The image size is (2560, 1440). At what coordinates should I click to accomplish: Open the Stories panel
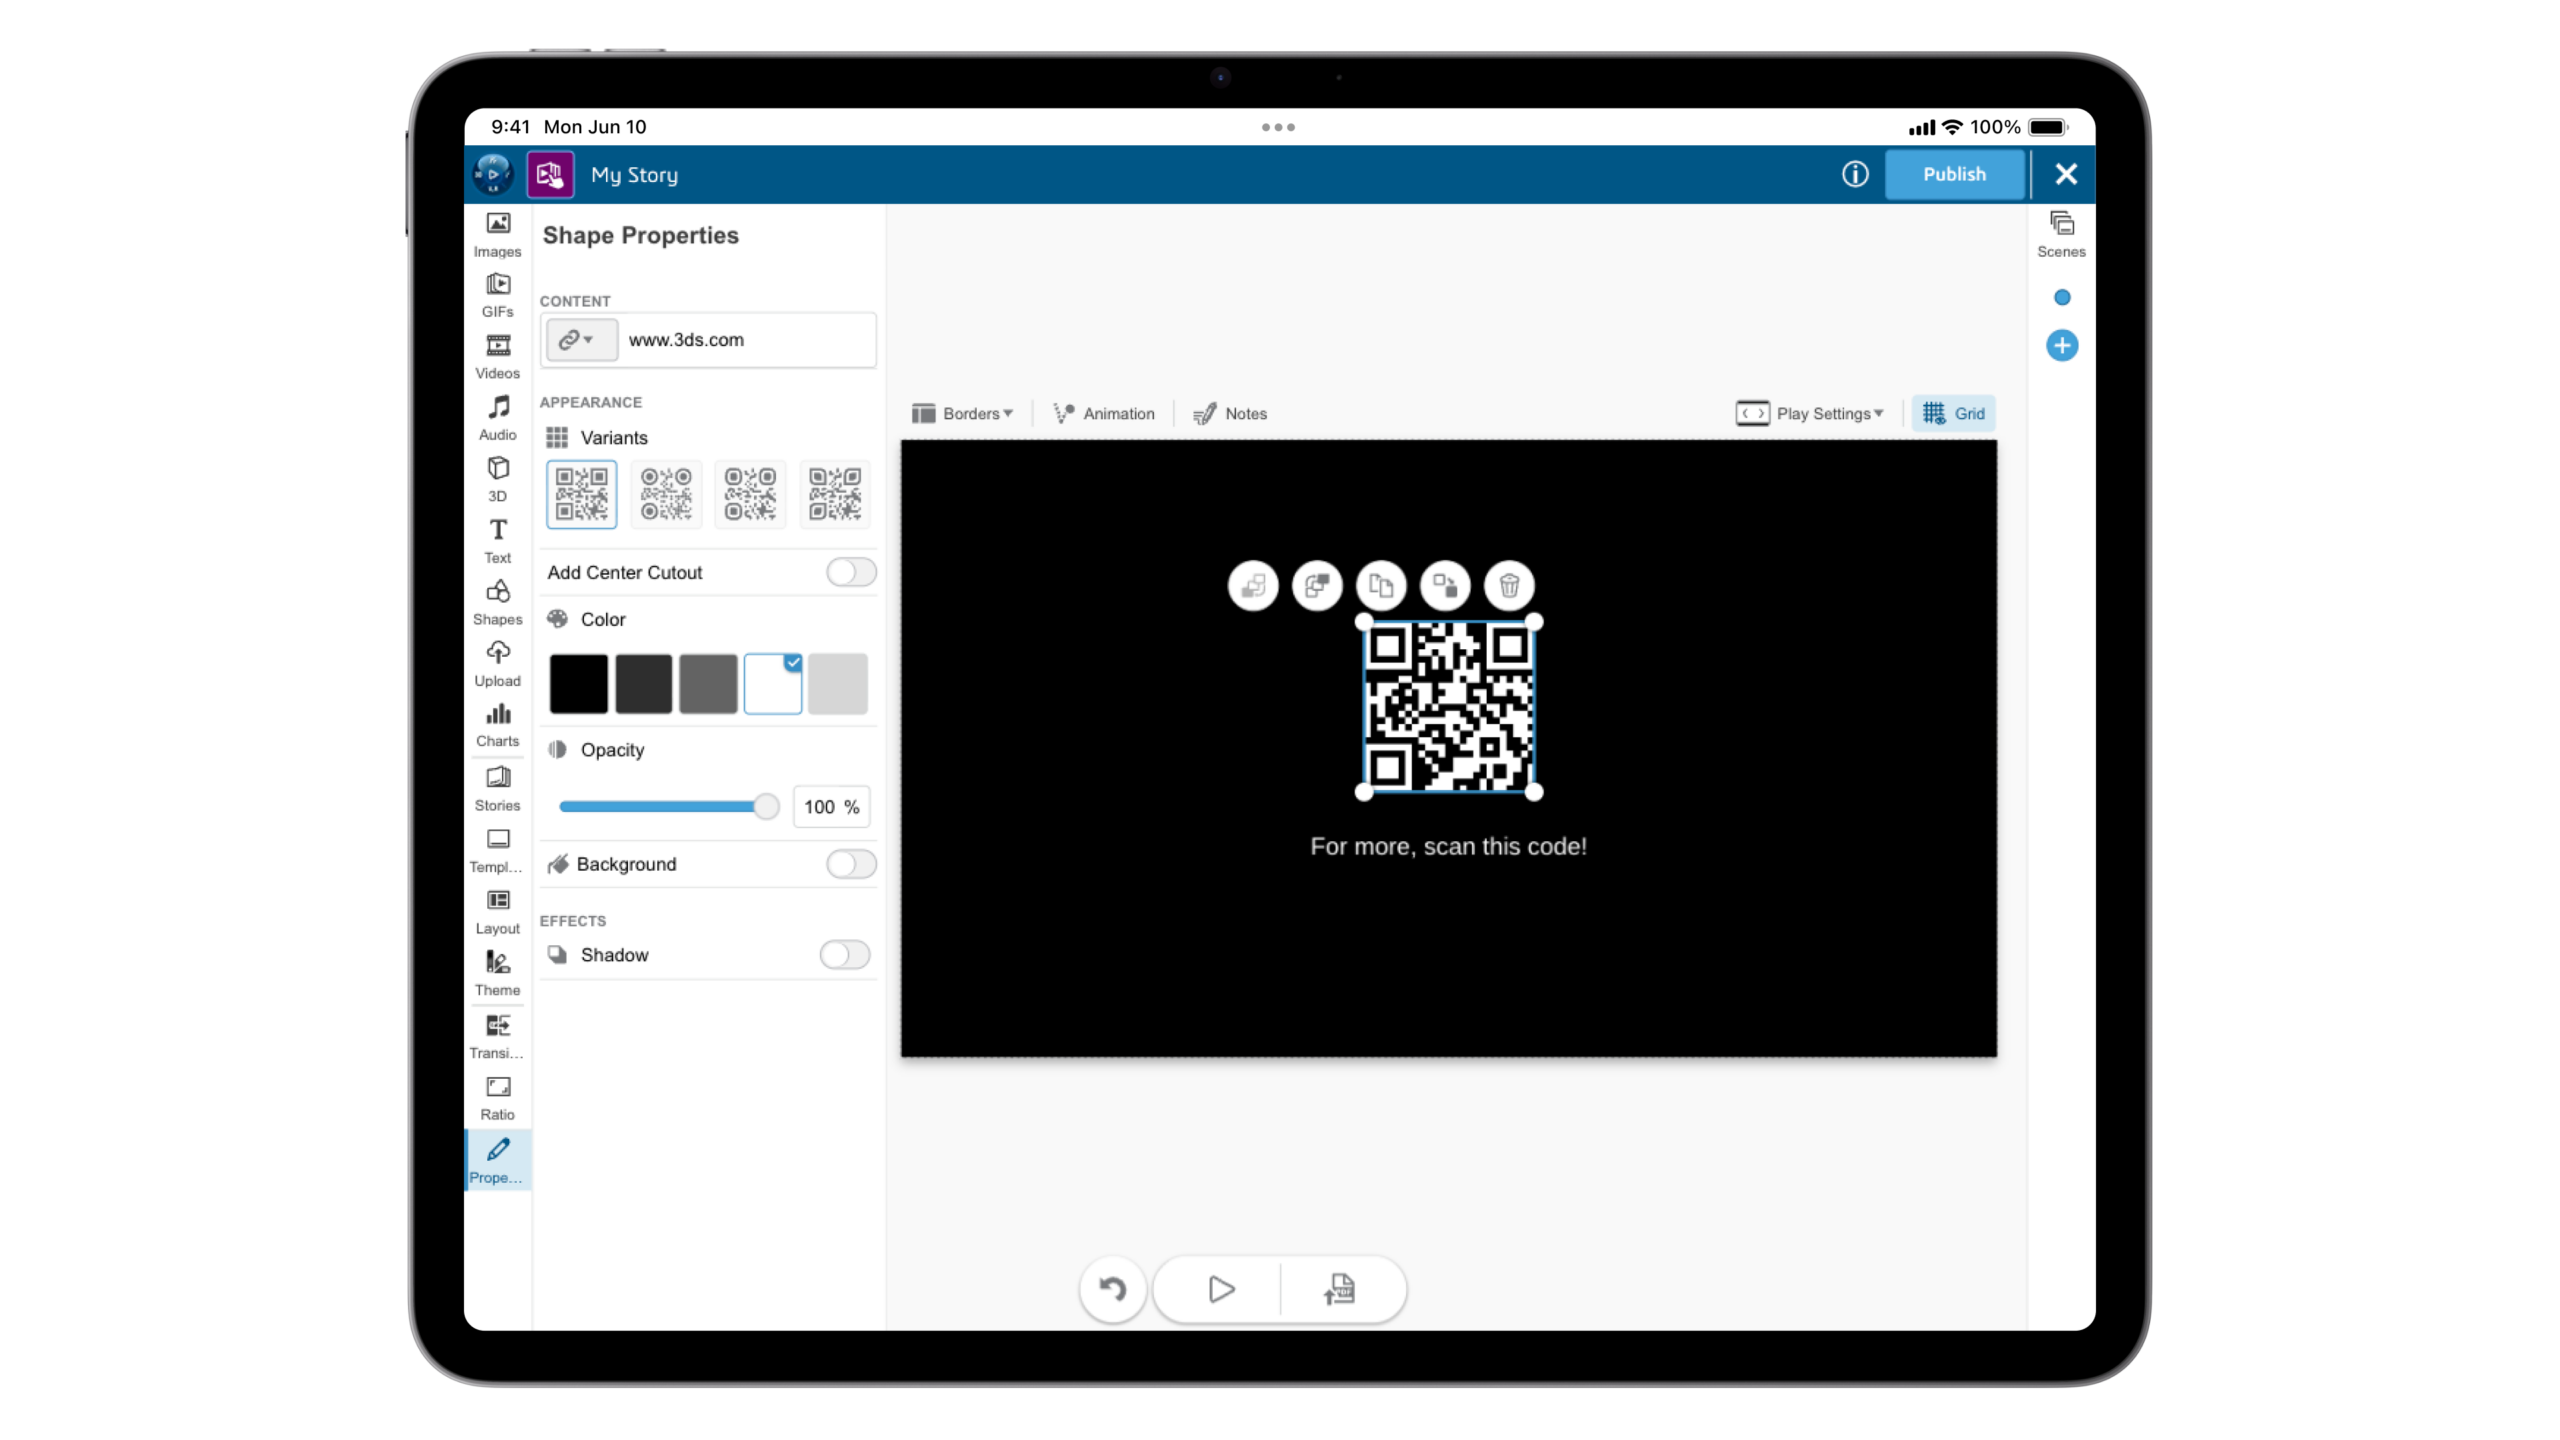tap(497, 789)
